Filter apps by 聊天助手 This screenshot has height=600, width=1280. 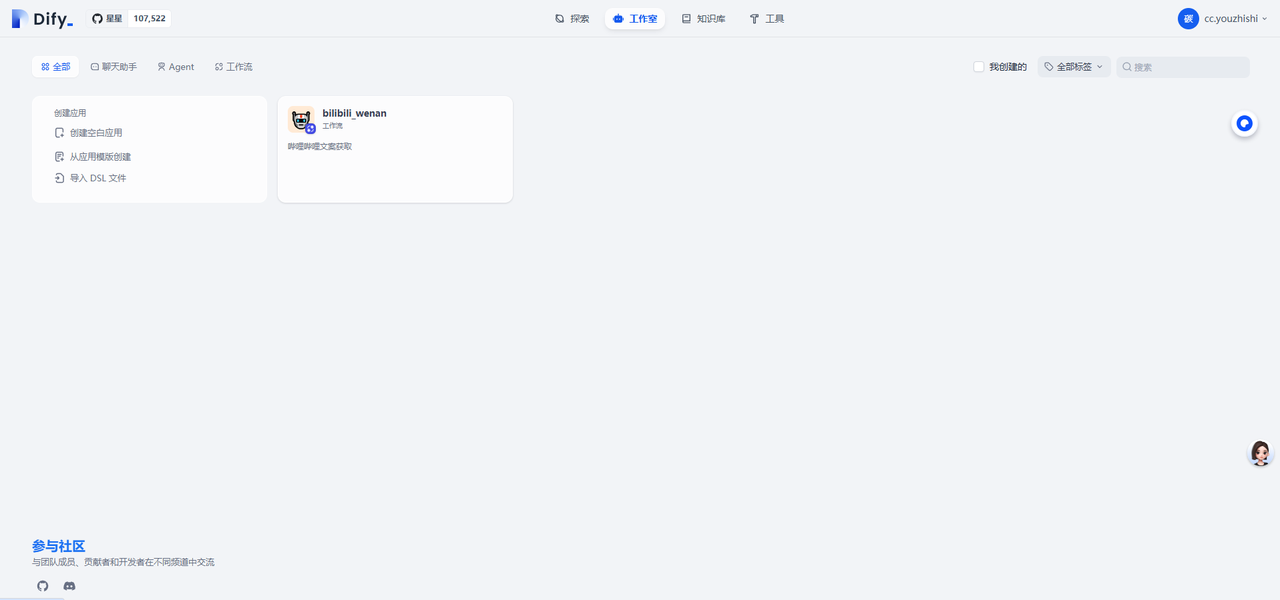click(113, 67)
